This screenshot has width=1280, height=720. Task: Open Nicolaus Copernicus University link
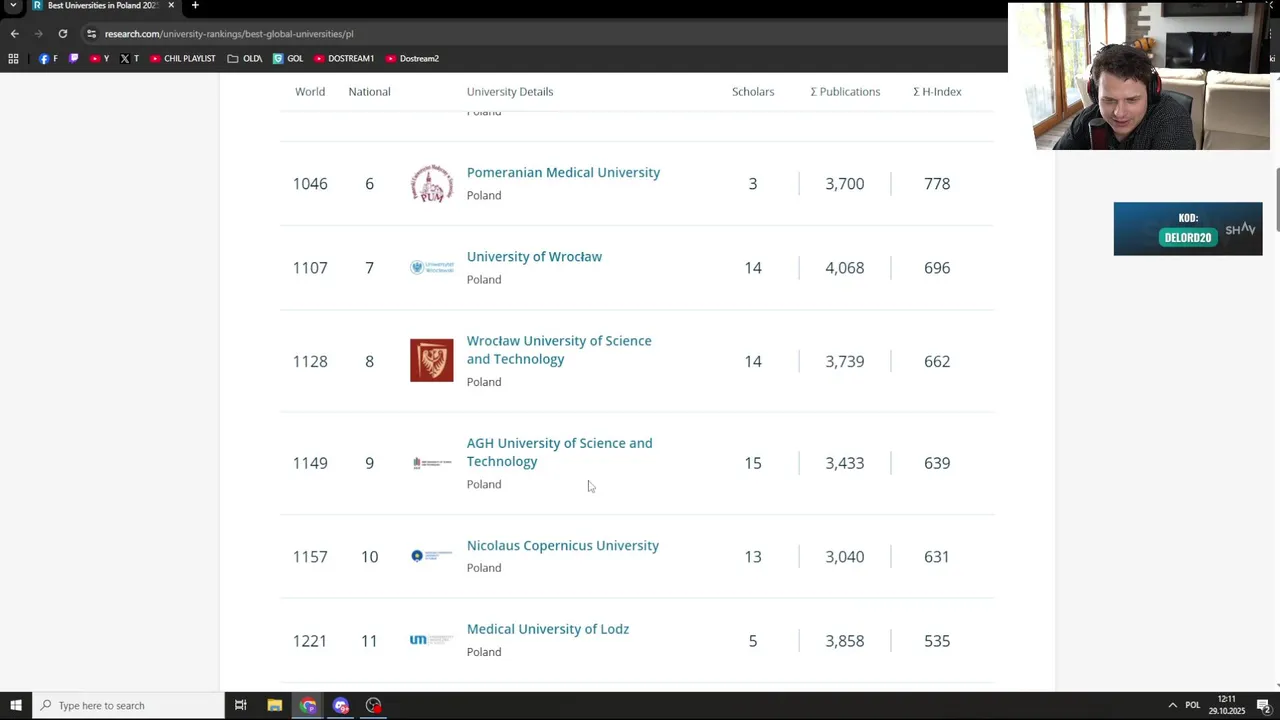coord(562,545)
